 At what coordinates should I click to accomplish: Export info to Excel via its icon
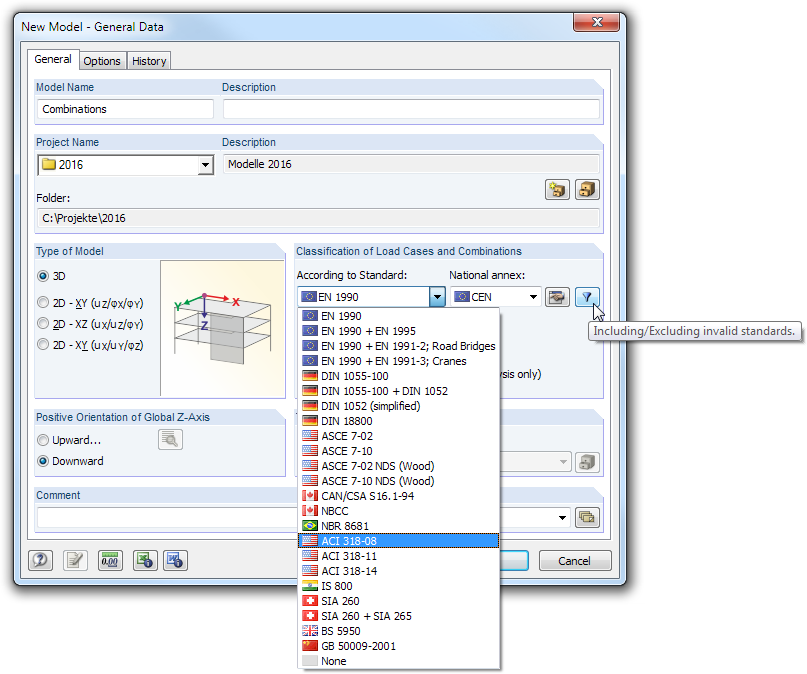point(145,560)
